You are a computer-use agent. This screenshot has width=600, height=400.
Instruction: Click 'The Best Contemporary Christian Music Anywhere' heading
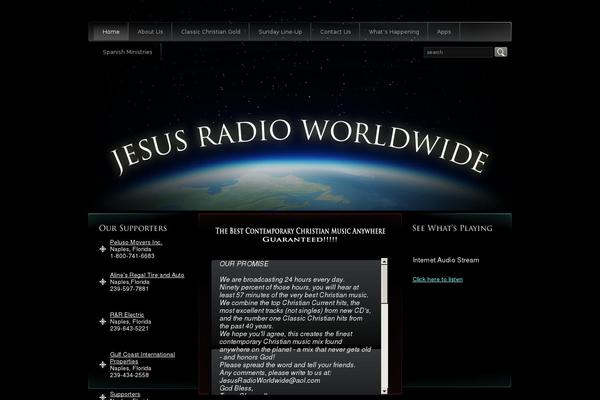click(300, 231)
